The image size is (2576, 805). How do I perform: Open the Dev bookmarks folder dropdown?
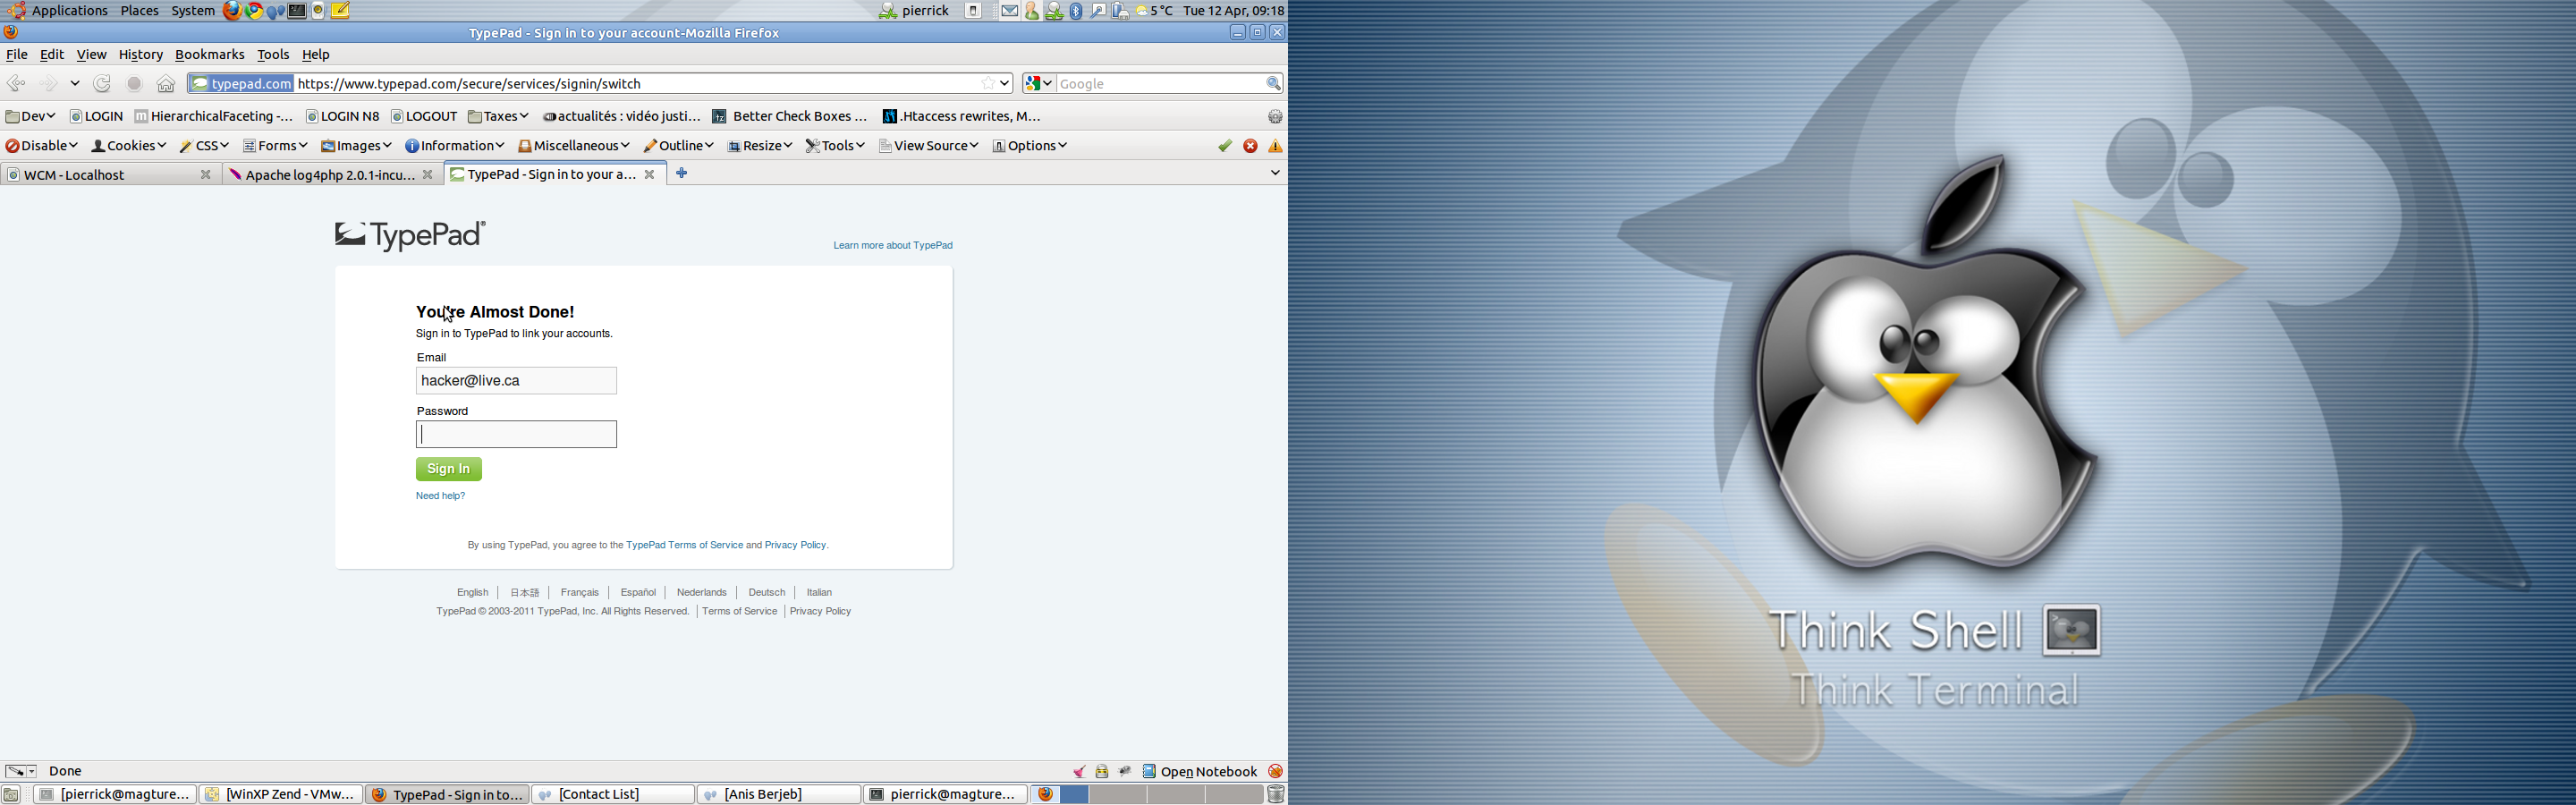pyautogui.click(x=31, y=117)
